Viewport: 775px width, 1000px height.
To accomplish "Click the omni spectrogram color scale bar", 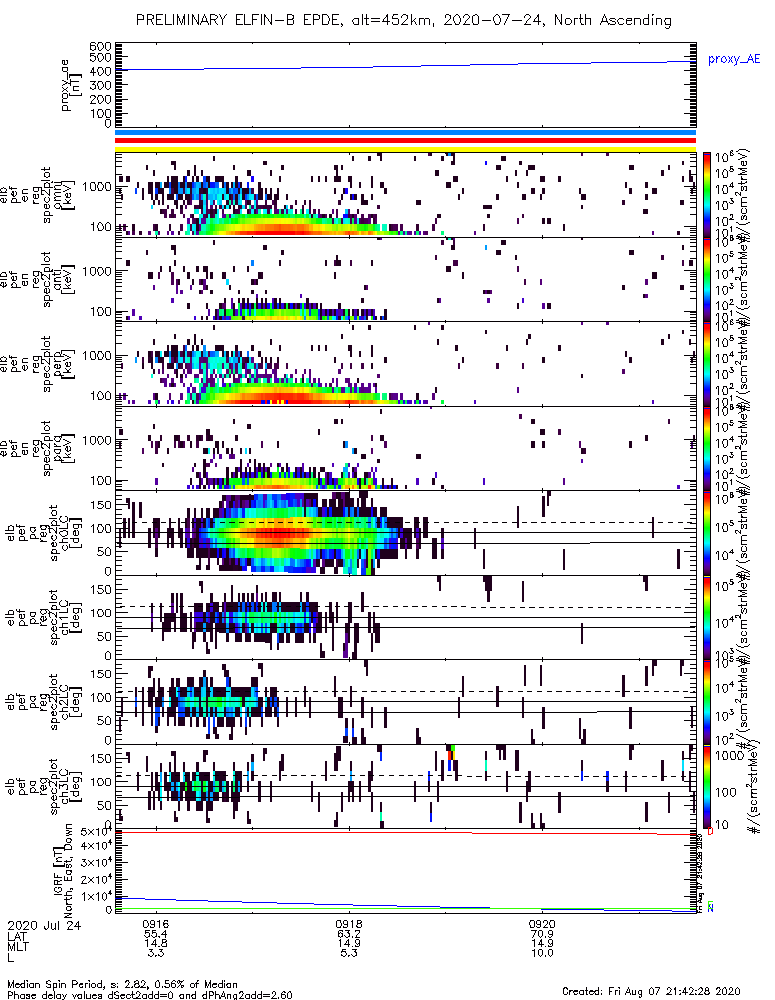I will click(707, 195).
